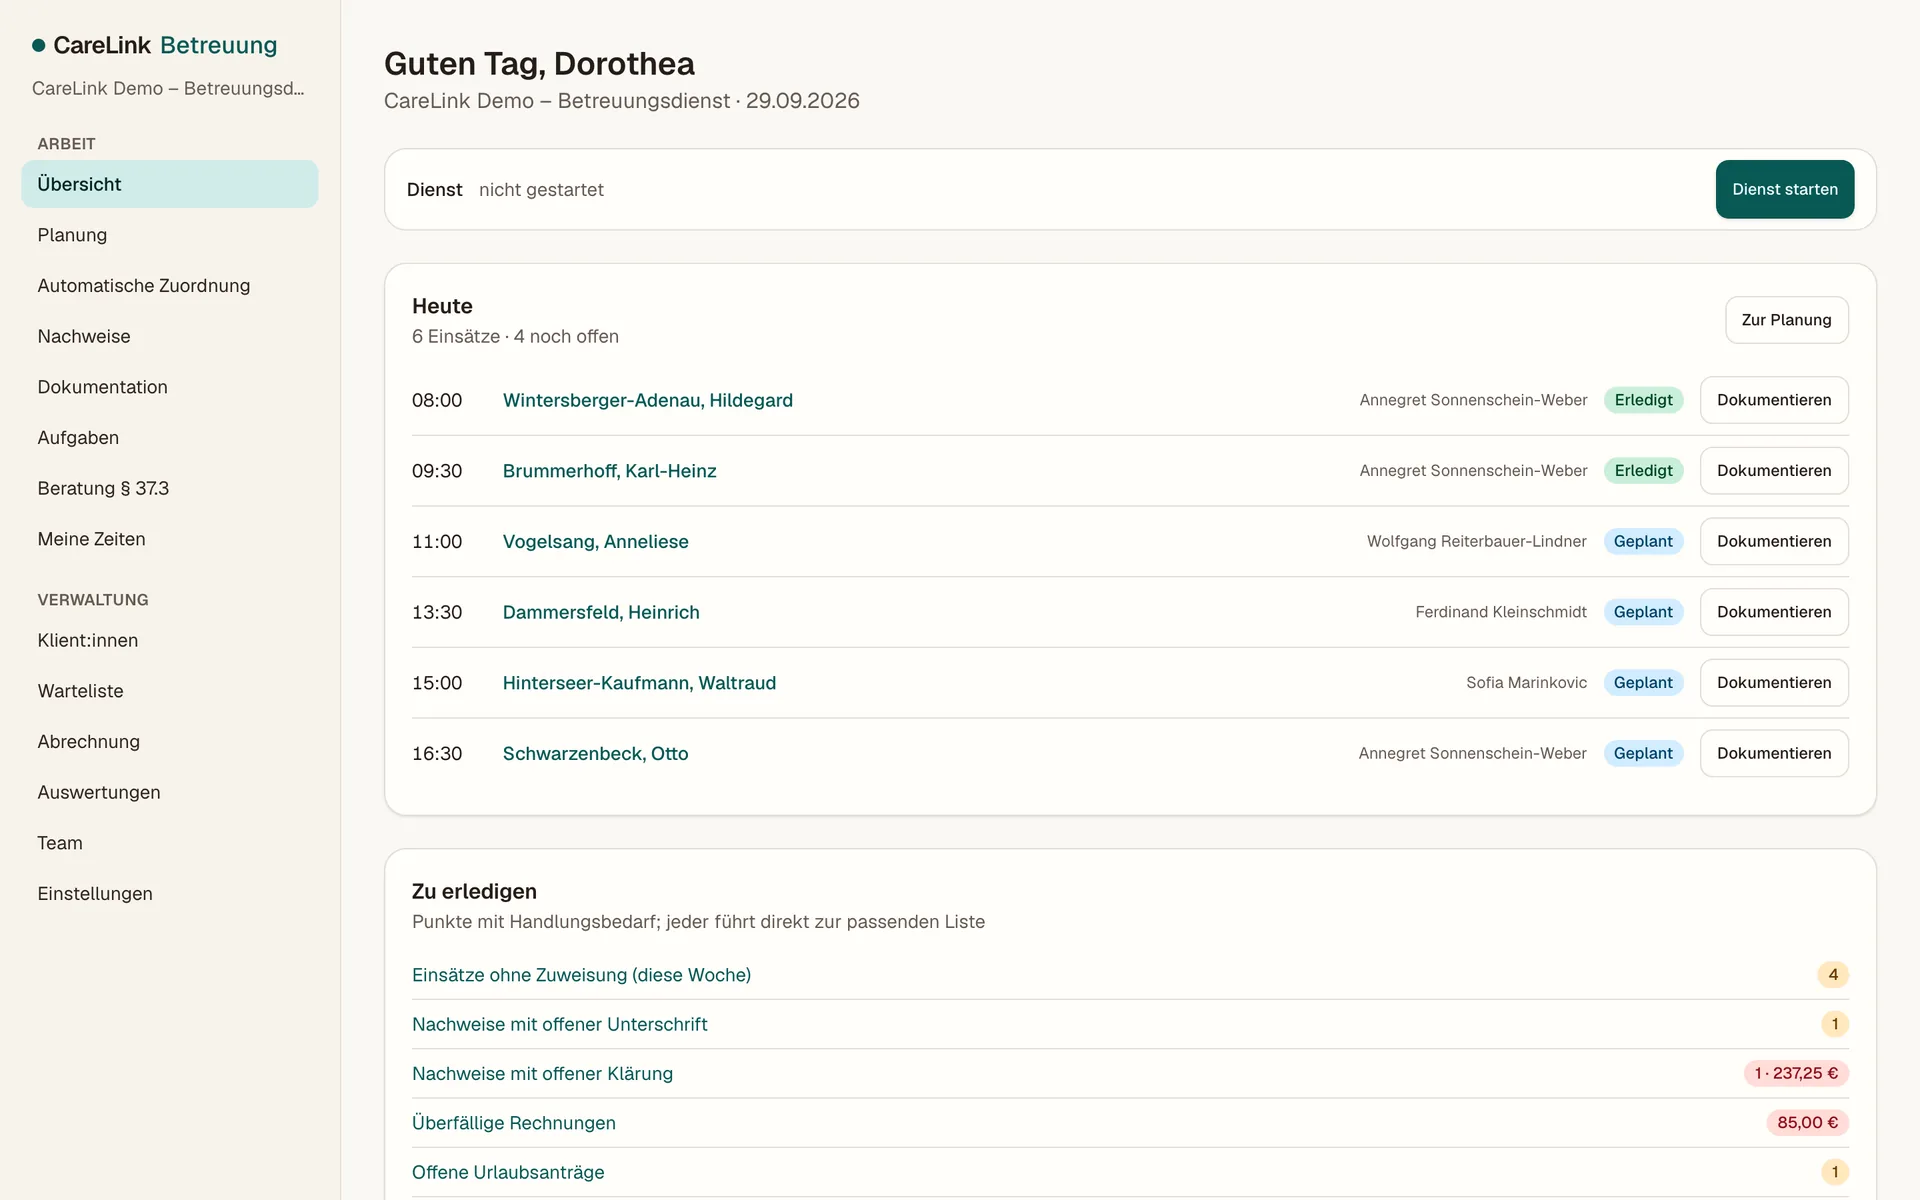This screenshot has height=1200, width=1920.
Task: Click the CareLink Betreuung logo
Action: point(155,45)
